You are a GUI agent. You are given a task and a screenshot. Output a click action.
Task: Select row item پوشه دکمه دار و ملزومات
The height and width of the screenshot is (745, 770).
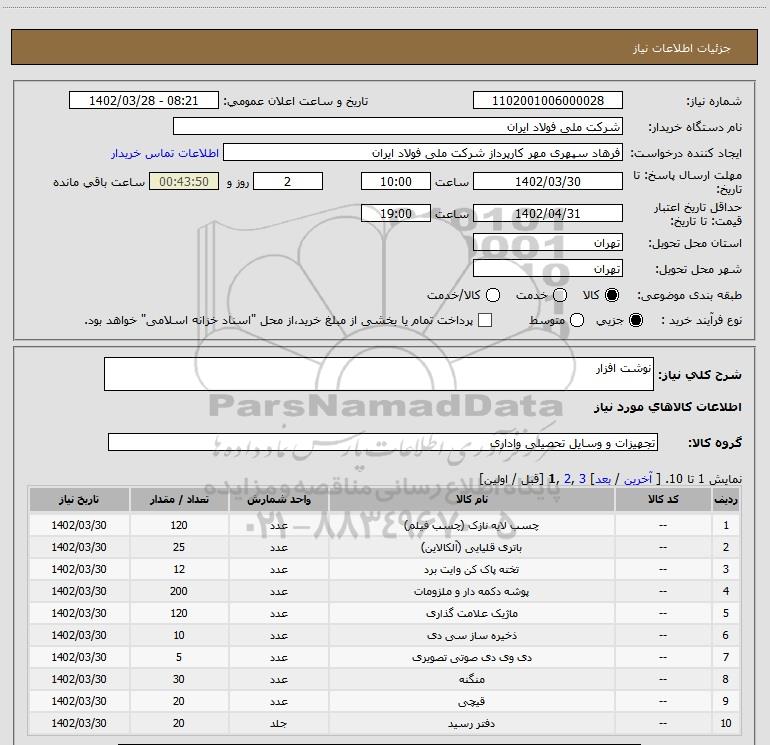point(471,592)
